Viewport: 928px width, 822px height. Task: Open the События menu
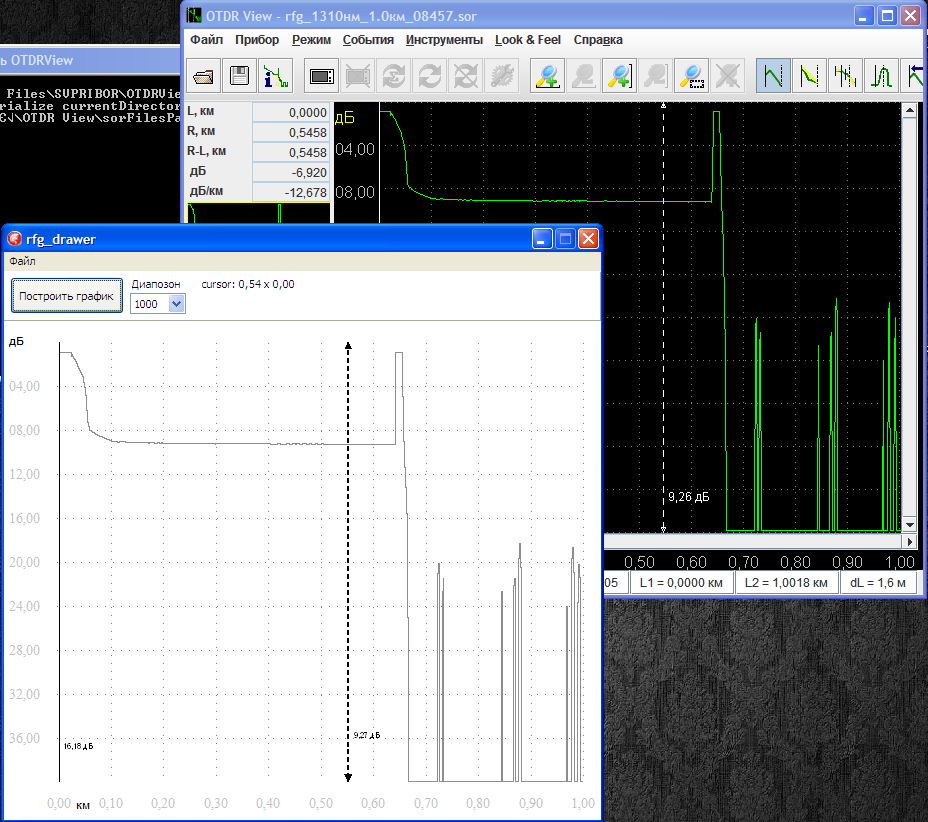(367, 39)
